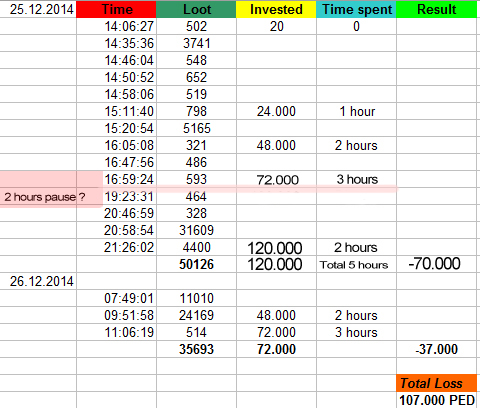
Task: Click the '2 hours pause ?' note cell
Action: click(x=45, y=197)
